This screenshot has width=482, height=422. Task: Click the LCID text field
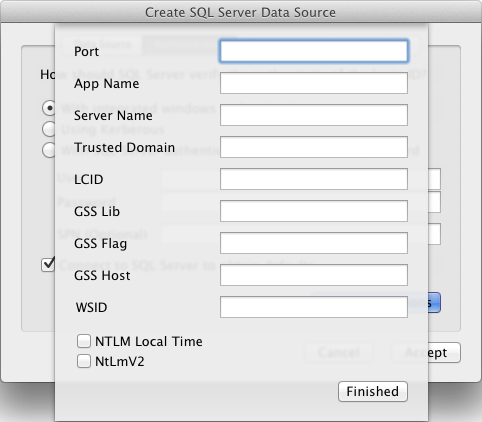[314, 179]
